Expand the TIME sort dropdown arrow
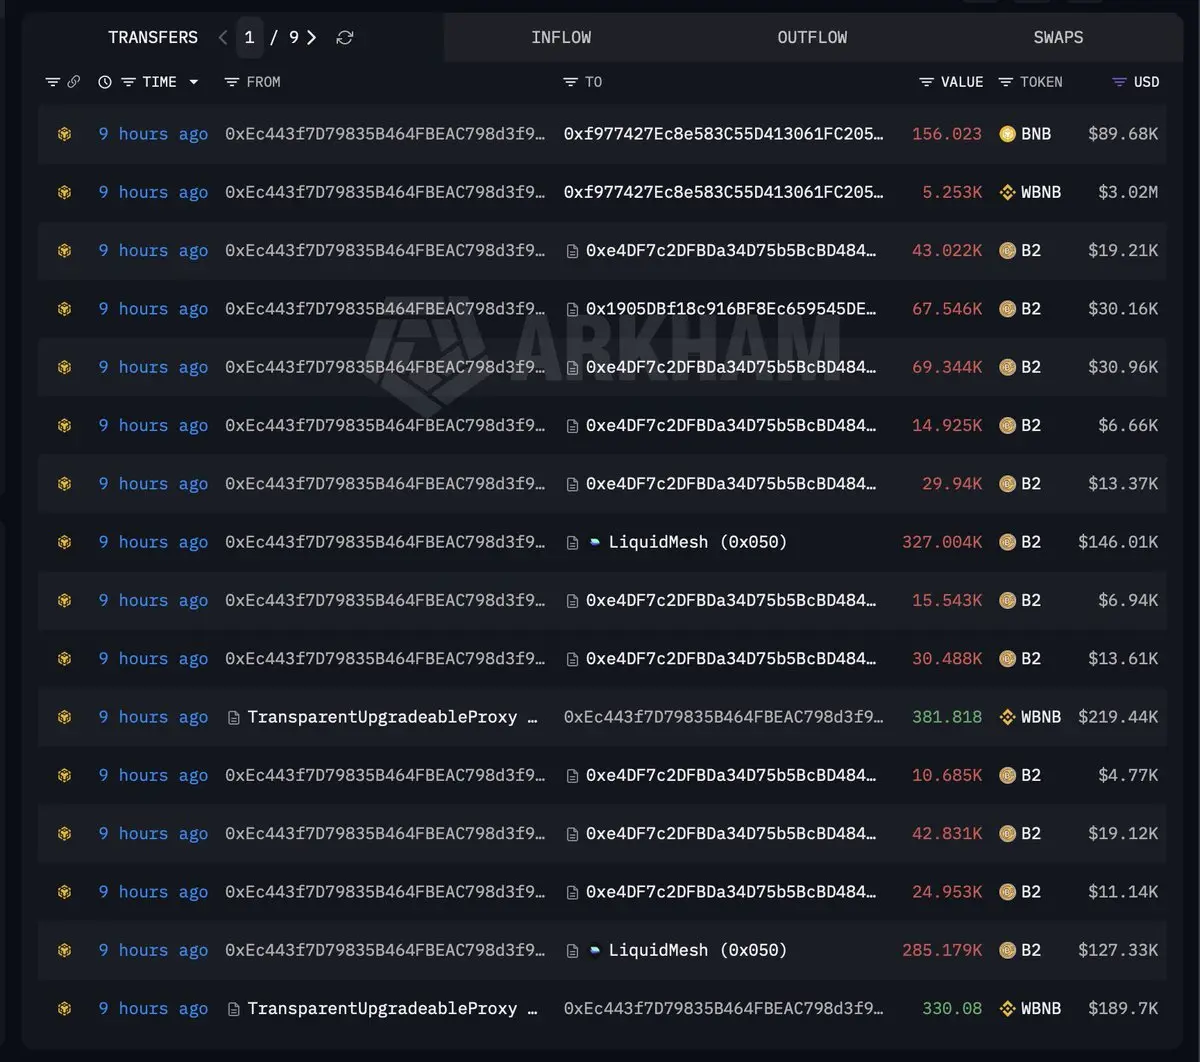 (x=194, y=82)
